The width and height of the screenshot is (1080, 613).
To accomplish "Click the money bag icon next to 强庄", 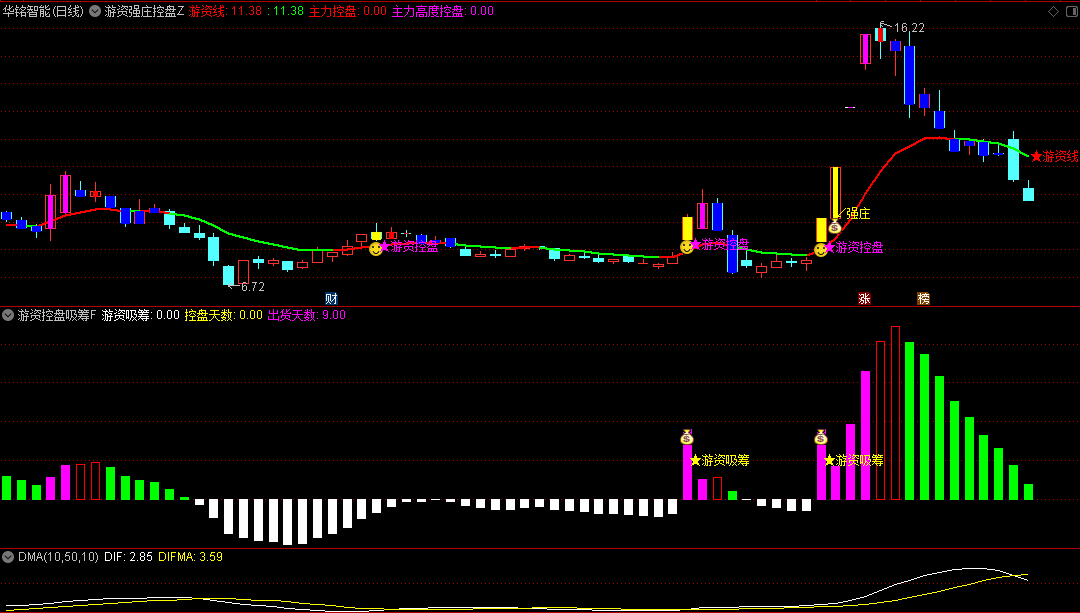I will coord(835,227).
